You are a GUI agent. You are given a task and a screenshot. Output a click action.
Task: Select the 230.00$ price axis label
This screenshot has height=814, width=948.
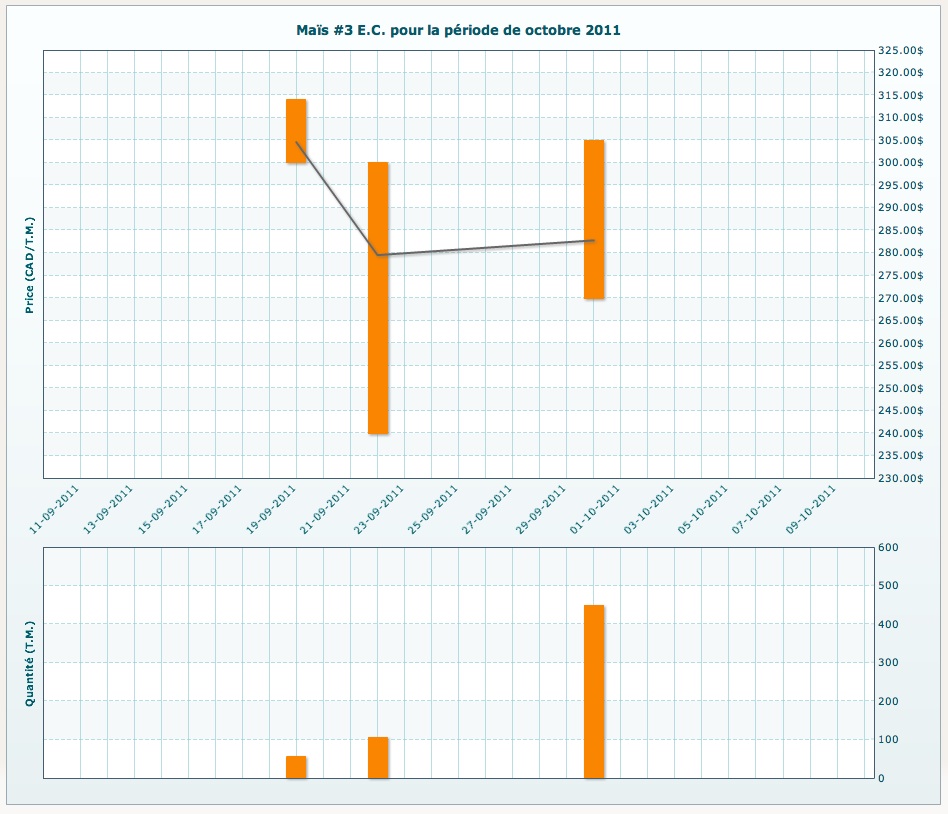[x=899, y=478]
